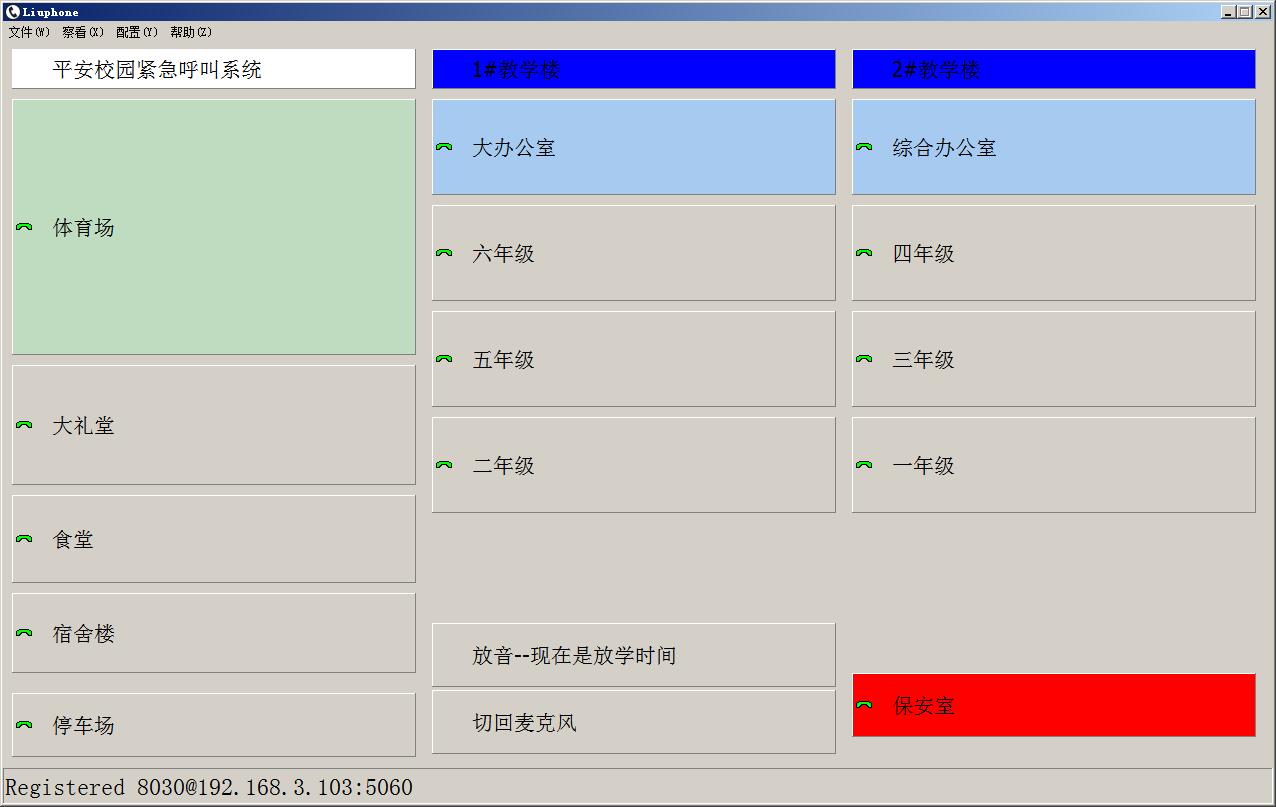Call the 一年级 classroom button
The width and height of the screenshot is (1276, 807).
pos(1054,465)
